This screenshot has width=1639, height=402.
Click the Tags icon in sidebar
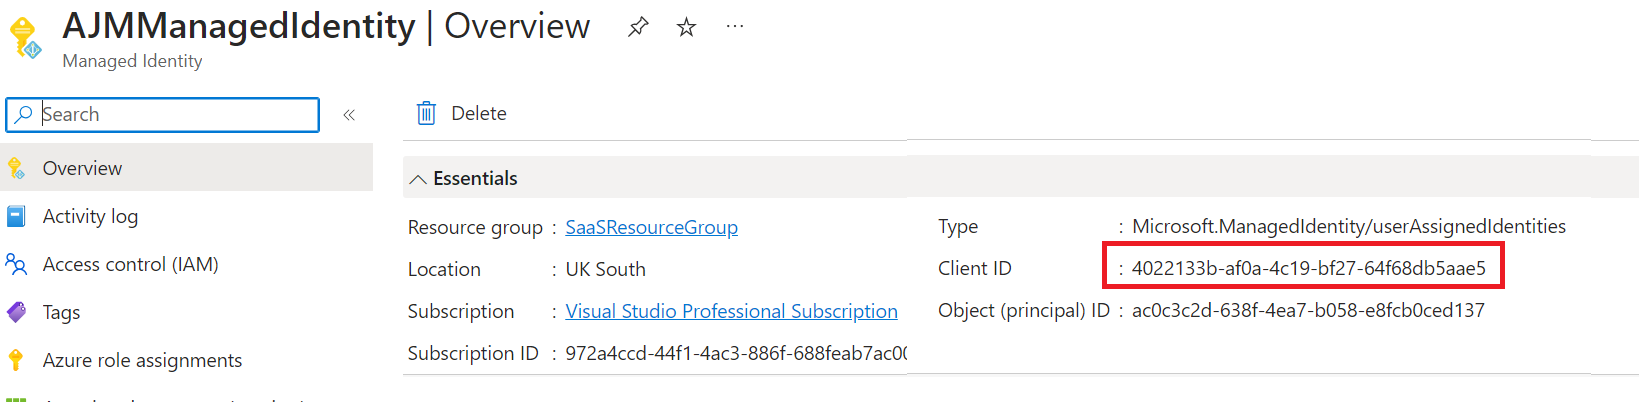click(16, 312)
